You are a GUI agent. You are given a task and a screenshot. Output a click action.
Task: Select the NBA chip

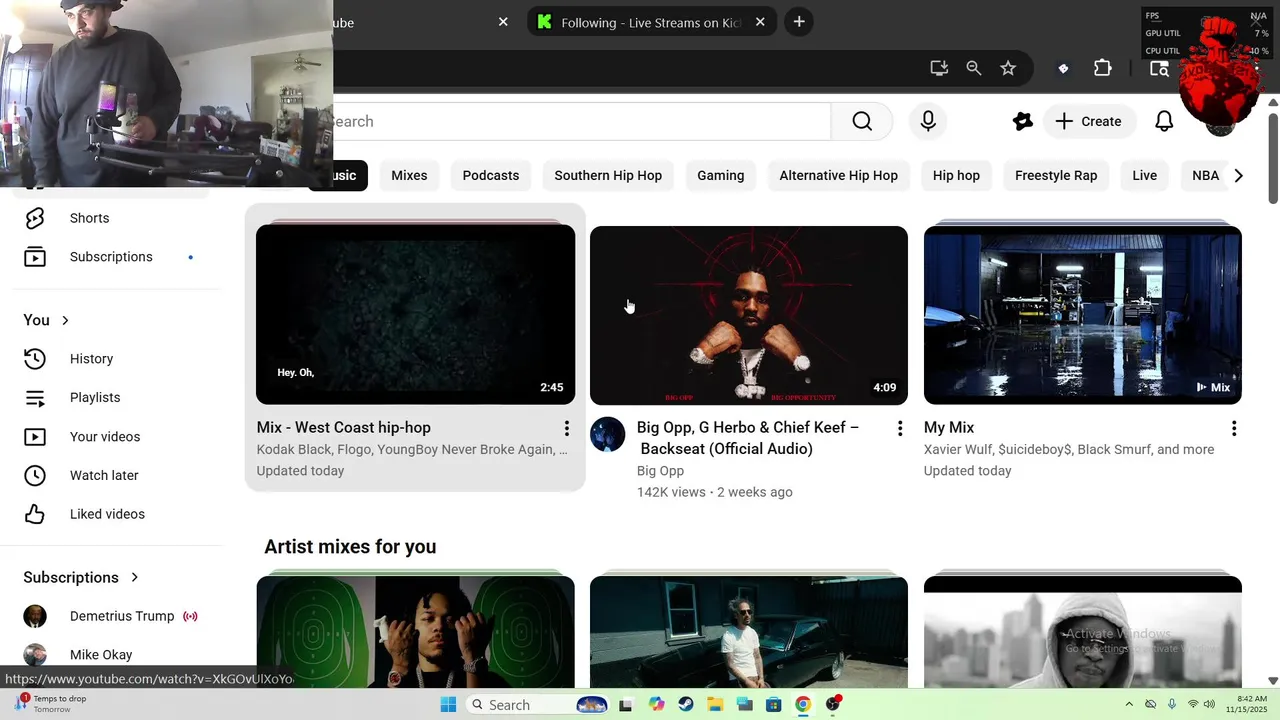(x=1205, y=175)
